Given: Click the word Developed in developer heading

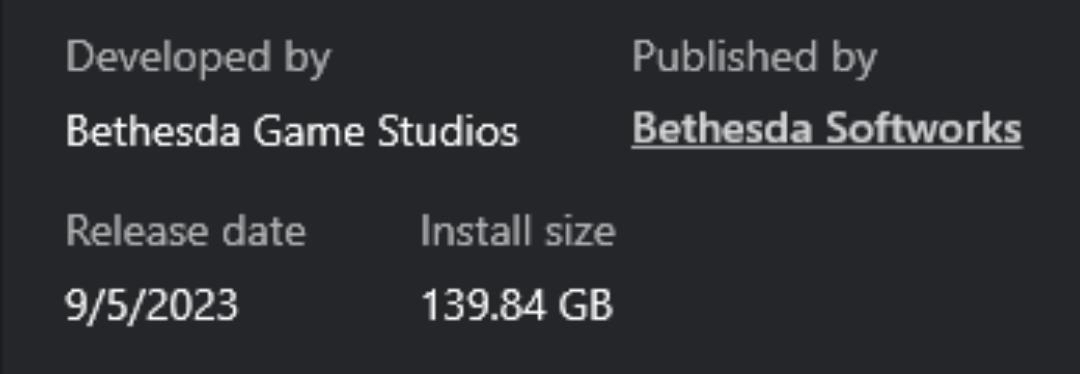Looking at the screenshot, I should pyautogui.click(x=168, y=58).
